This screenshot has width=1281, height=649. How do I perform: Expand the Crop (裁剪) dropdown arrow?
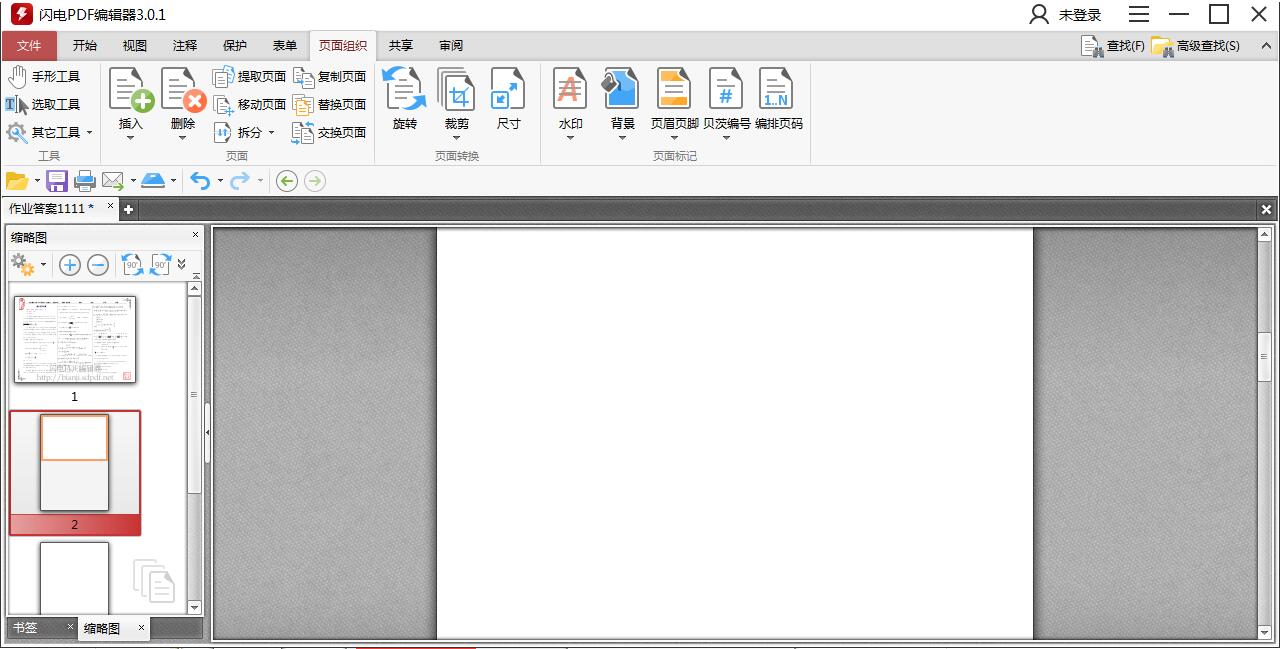(x=457, y=138)
